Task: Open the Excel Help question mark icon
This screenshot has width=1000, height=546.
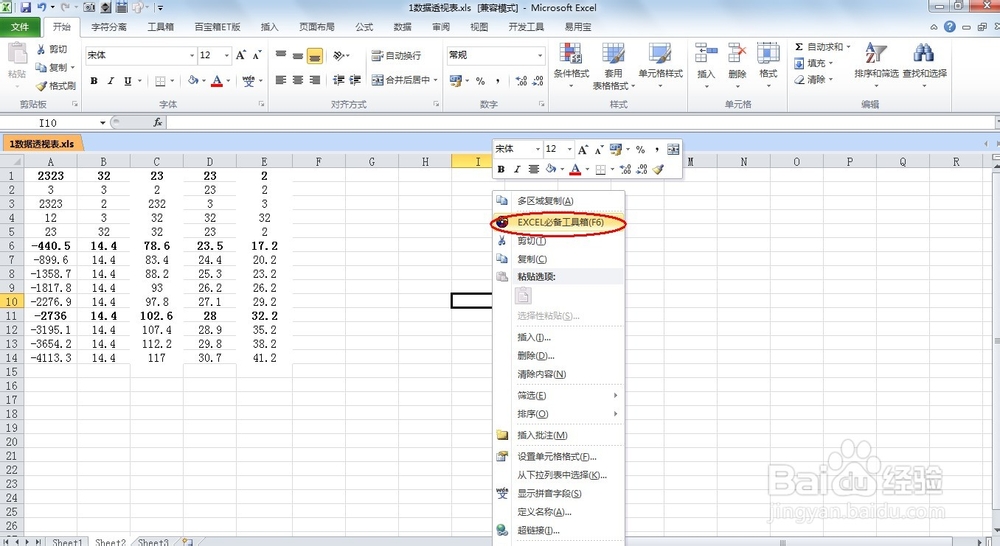Action: (950, 27)
